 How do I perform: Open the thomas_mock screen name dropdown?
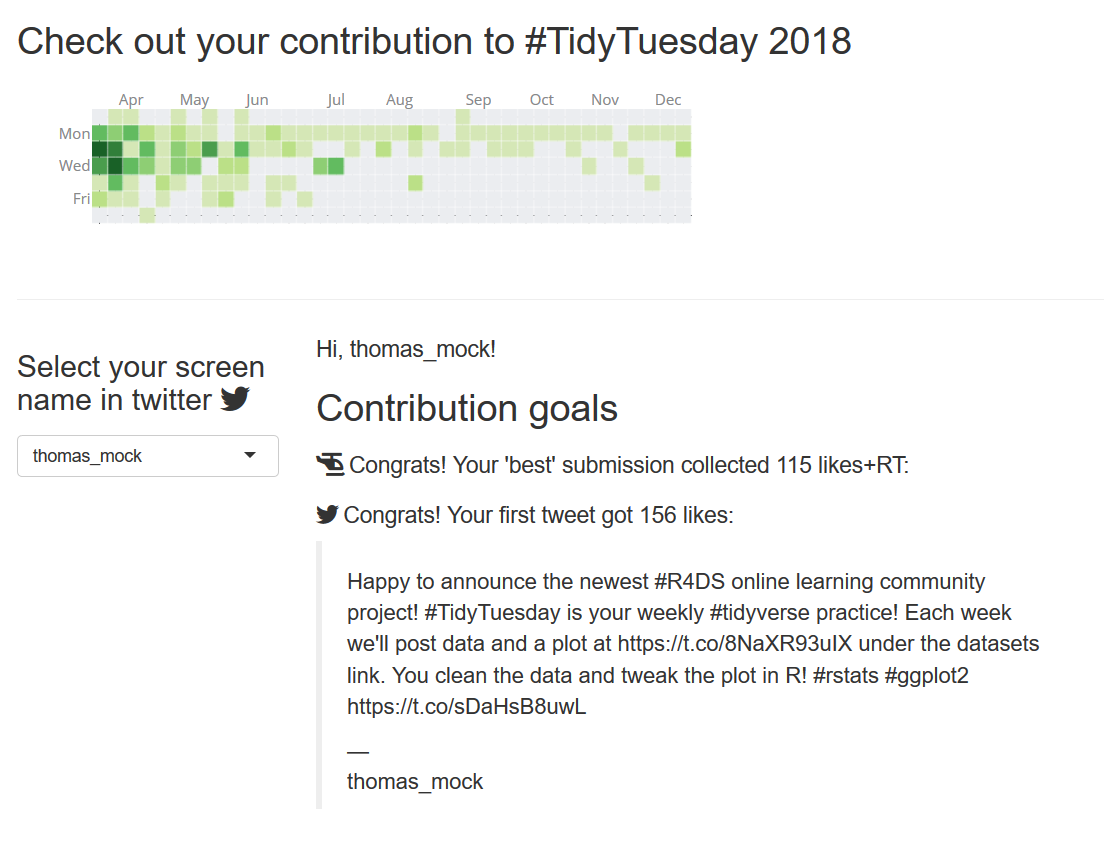tap(148, 456)
